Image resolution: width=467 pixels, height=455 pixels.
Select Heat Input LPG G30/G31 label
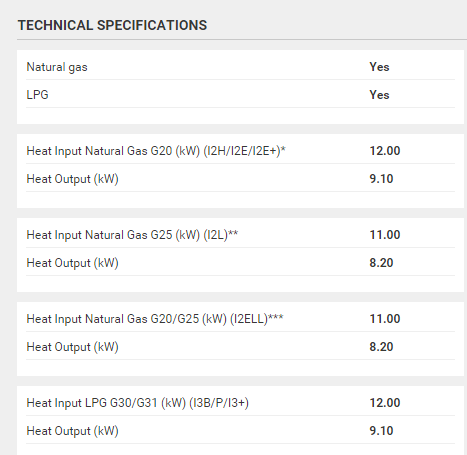point(138,403)
